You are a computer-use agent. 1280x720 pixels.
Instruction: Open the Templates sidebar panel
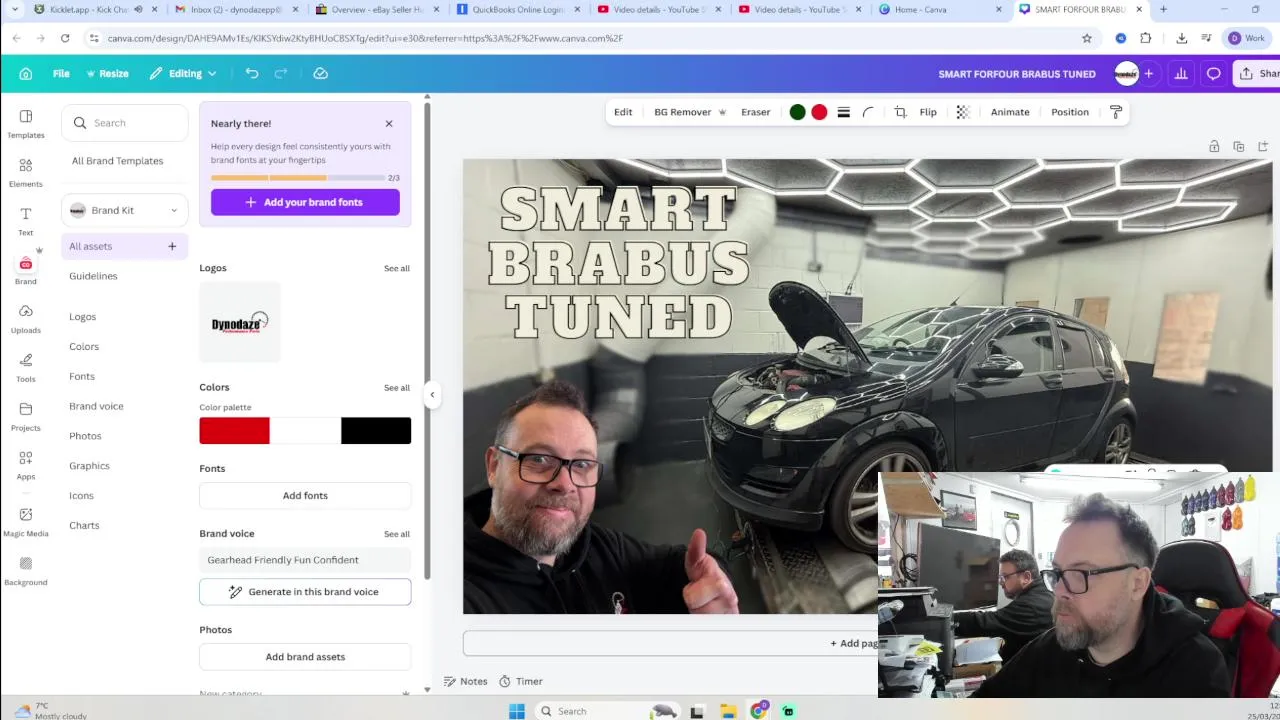pos(26,124)
